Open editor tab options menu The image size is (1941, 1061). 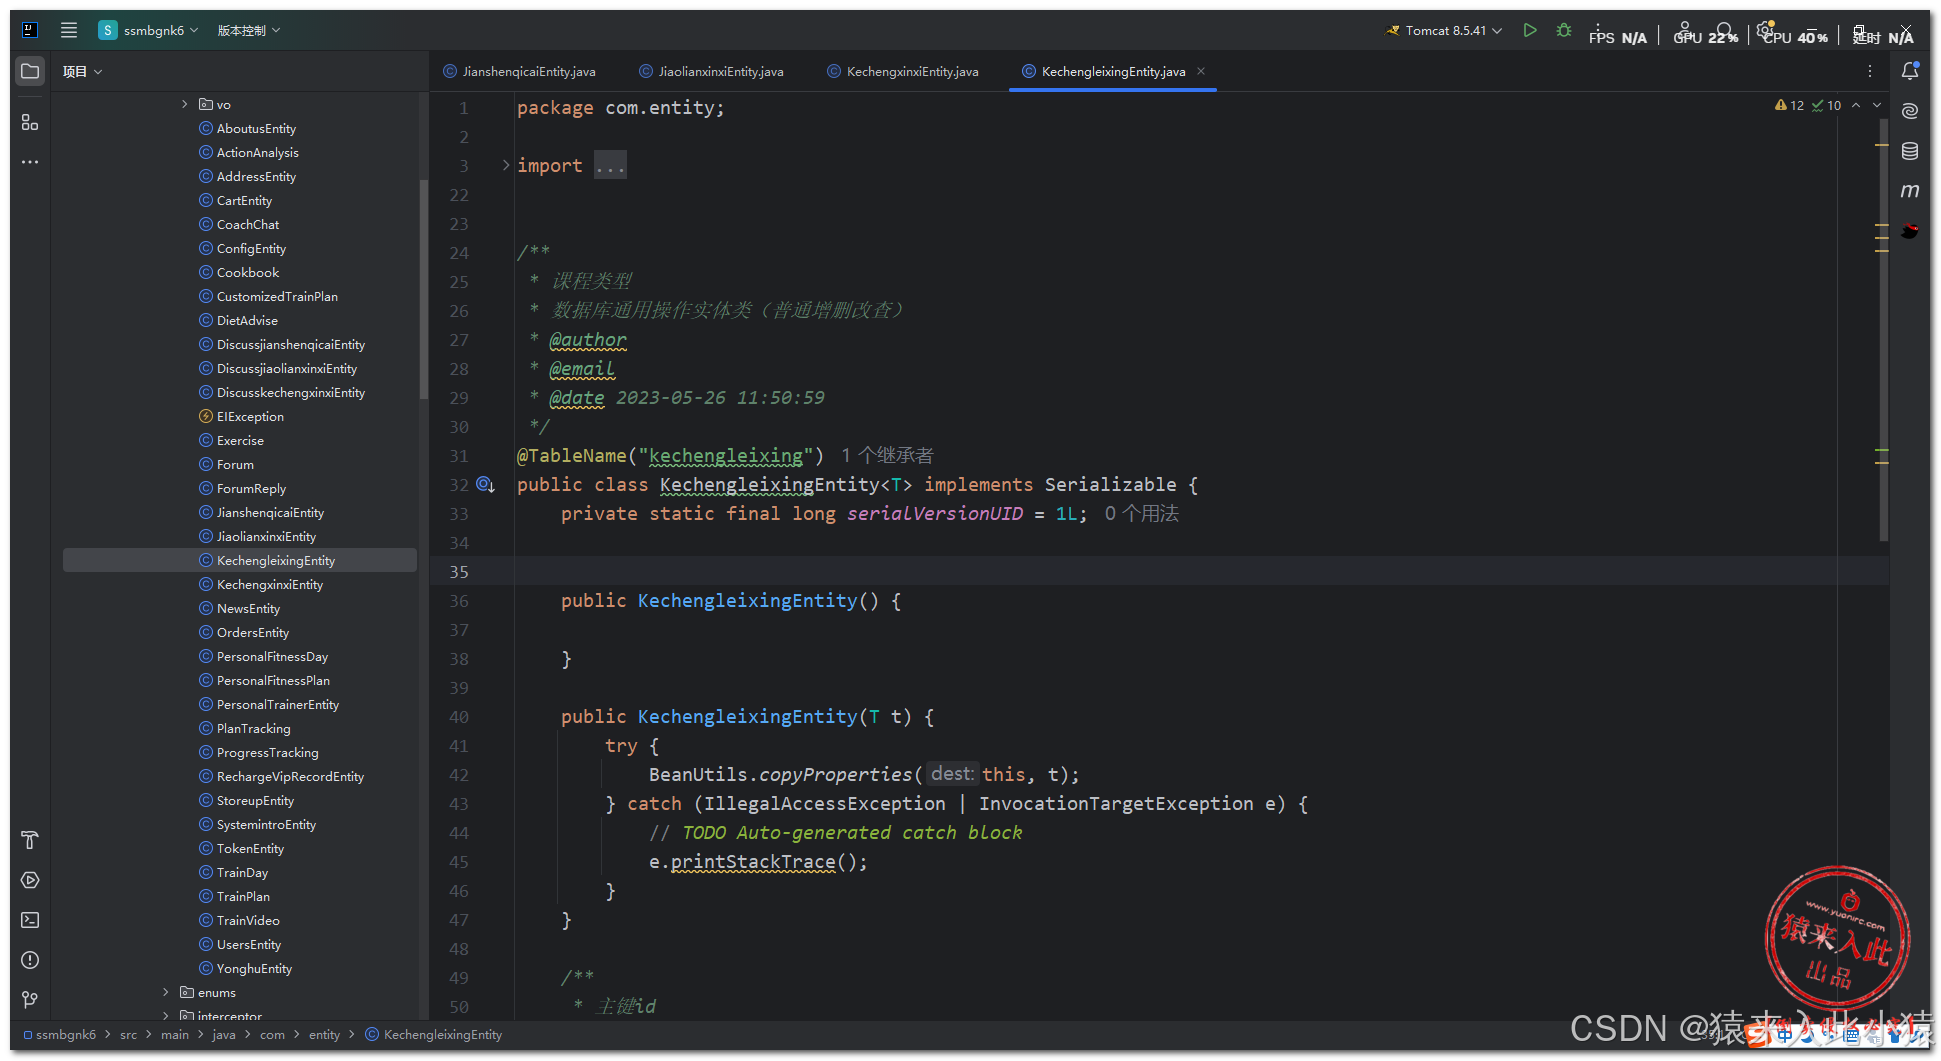pos(1870,71)
